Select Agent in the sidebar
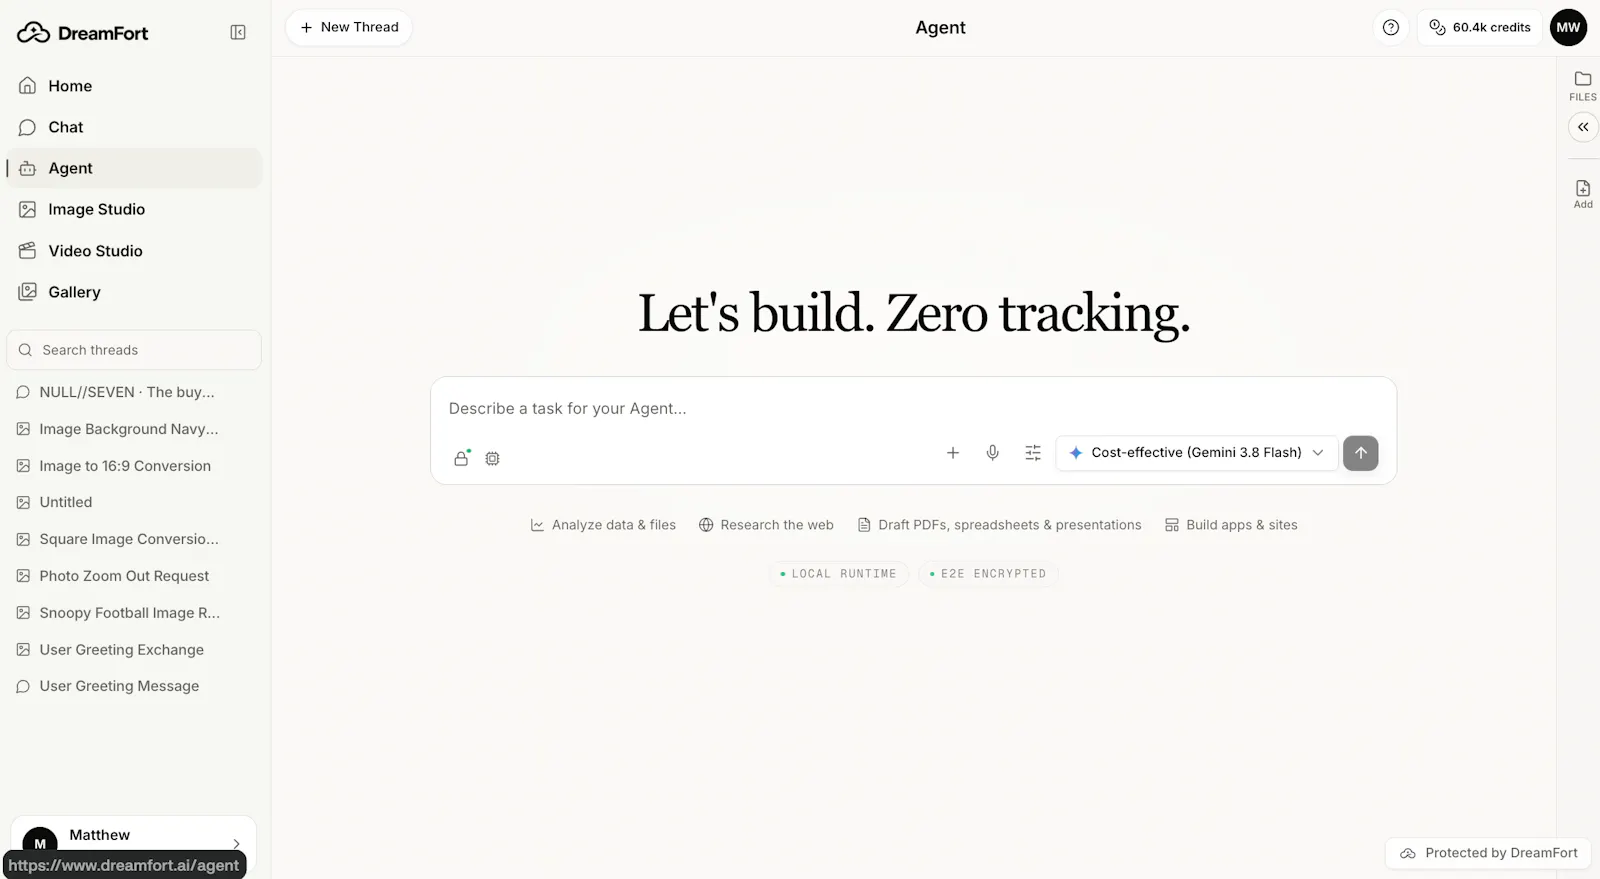The width and height of the screenshot is (1600, 879). click(x=134, y=168)
